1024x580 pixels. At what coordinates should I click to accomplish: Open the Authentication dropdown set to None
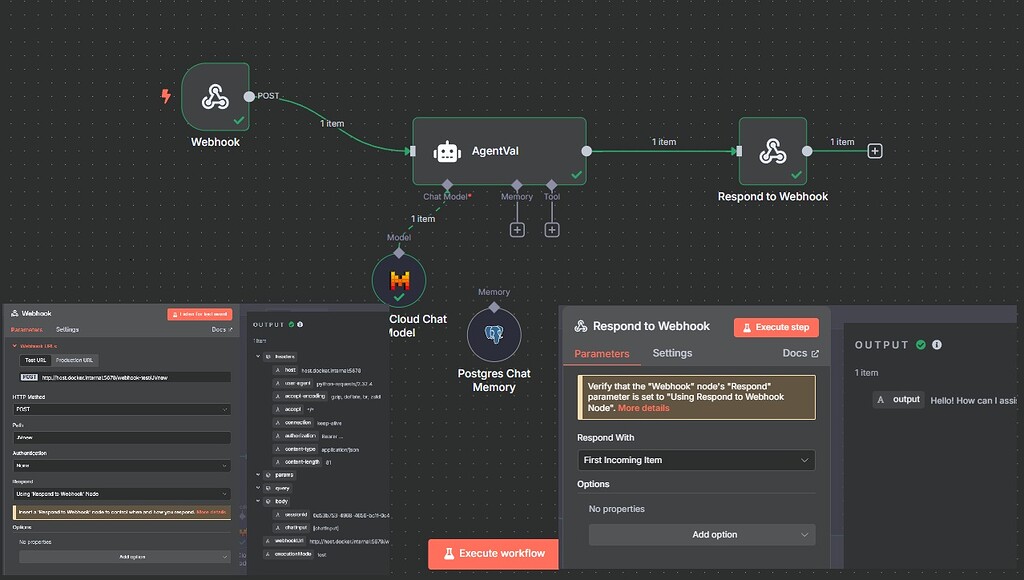click(x=120, y=465)
